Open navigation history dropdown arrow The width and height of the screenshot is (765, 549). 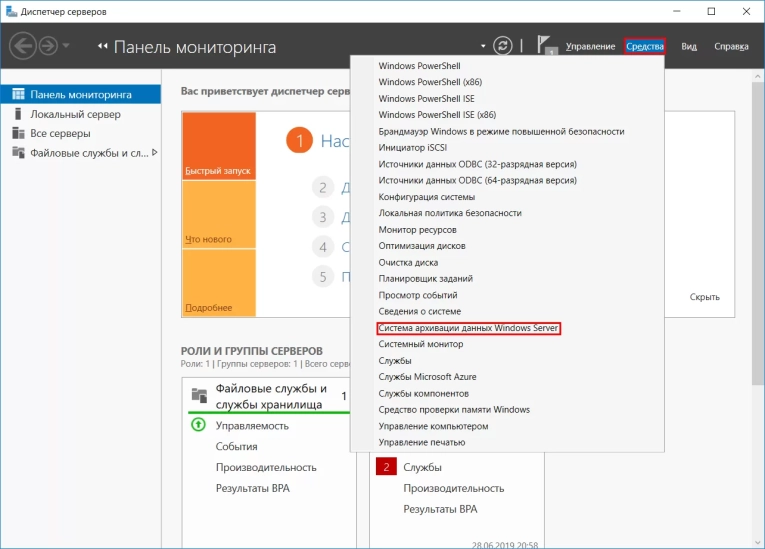[x=67, y=46]
